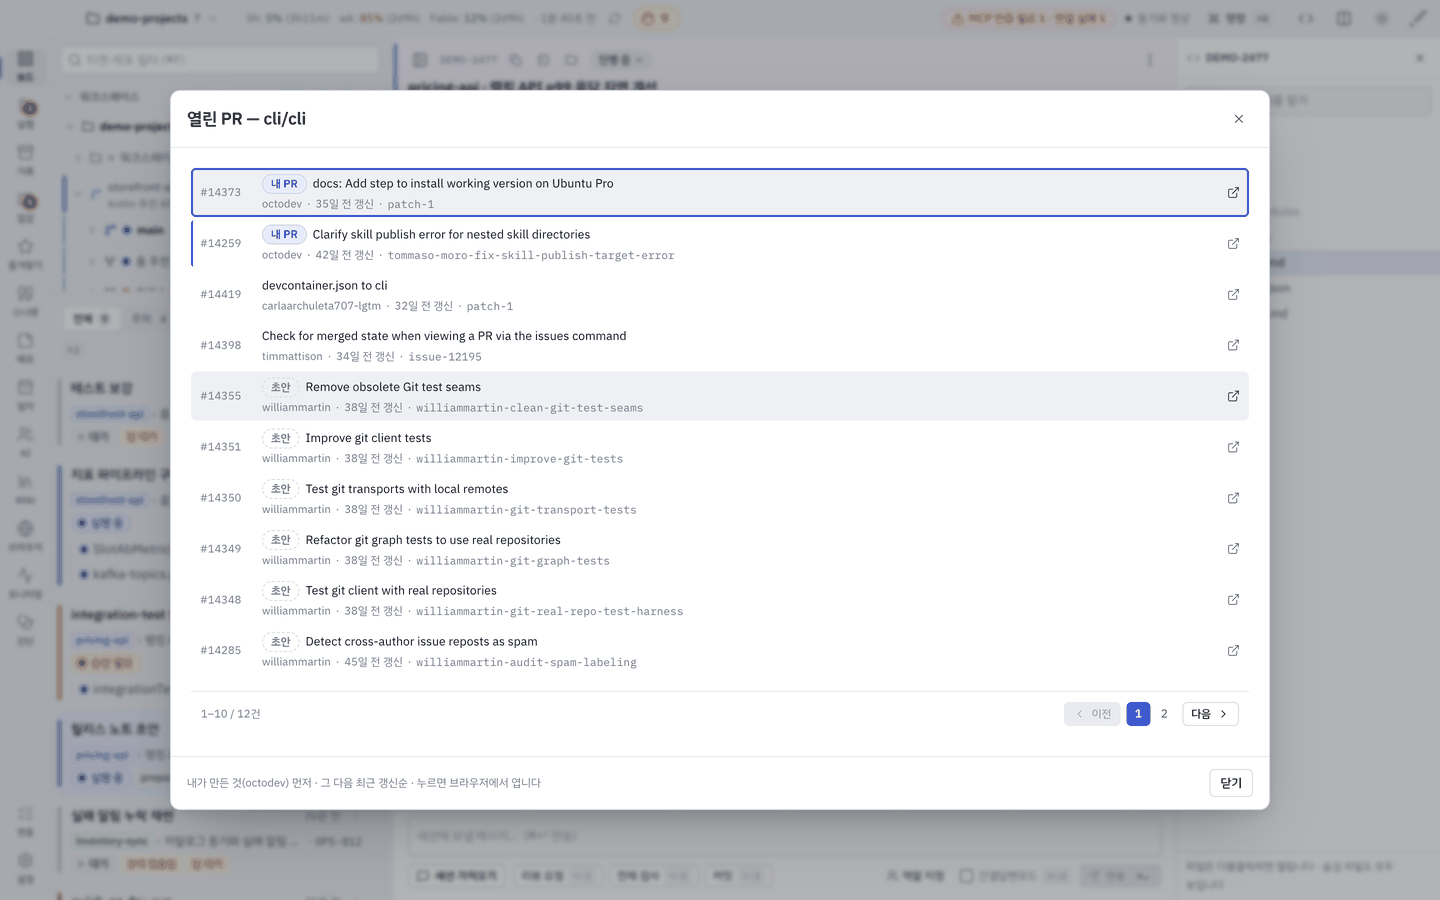Image resolution: width=1440 pixels, height=900 pixels.
Task: Click the branch name "issue-12195"
Action: pyautogui.click(x=445, y=357)
